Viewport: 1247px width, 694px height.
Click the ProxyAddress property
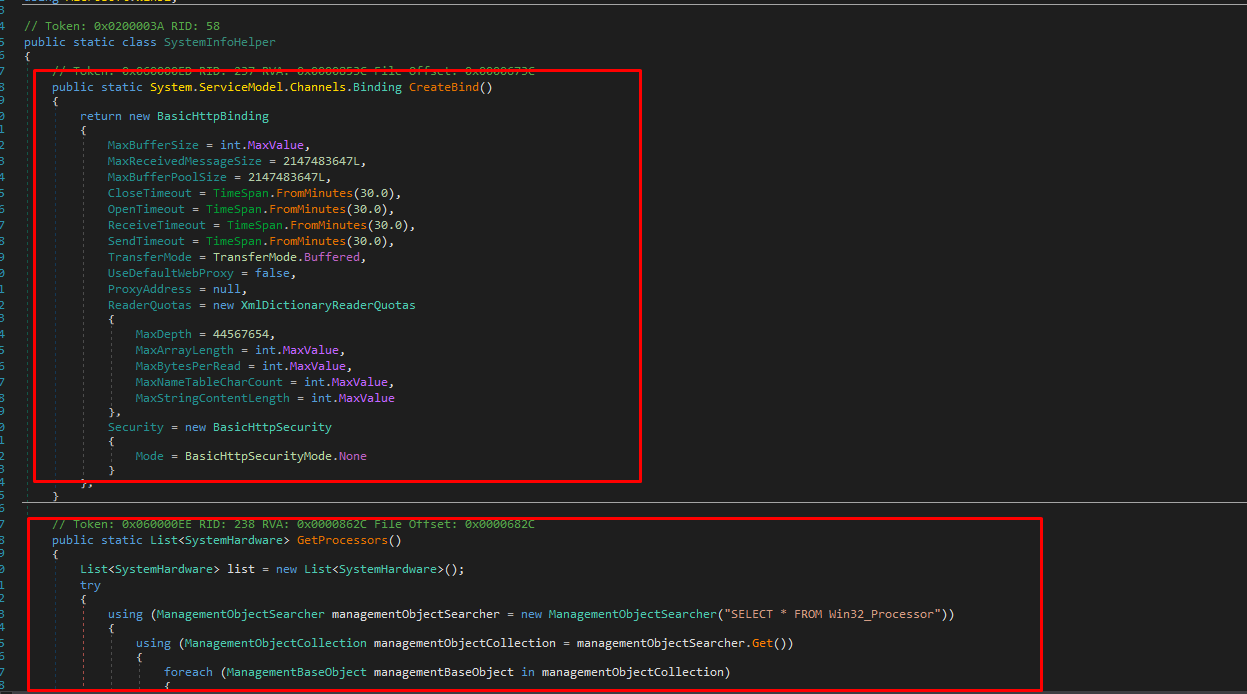pyautogui.click(x=150, y=289)
